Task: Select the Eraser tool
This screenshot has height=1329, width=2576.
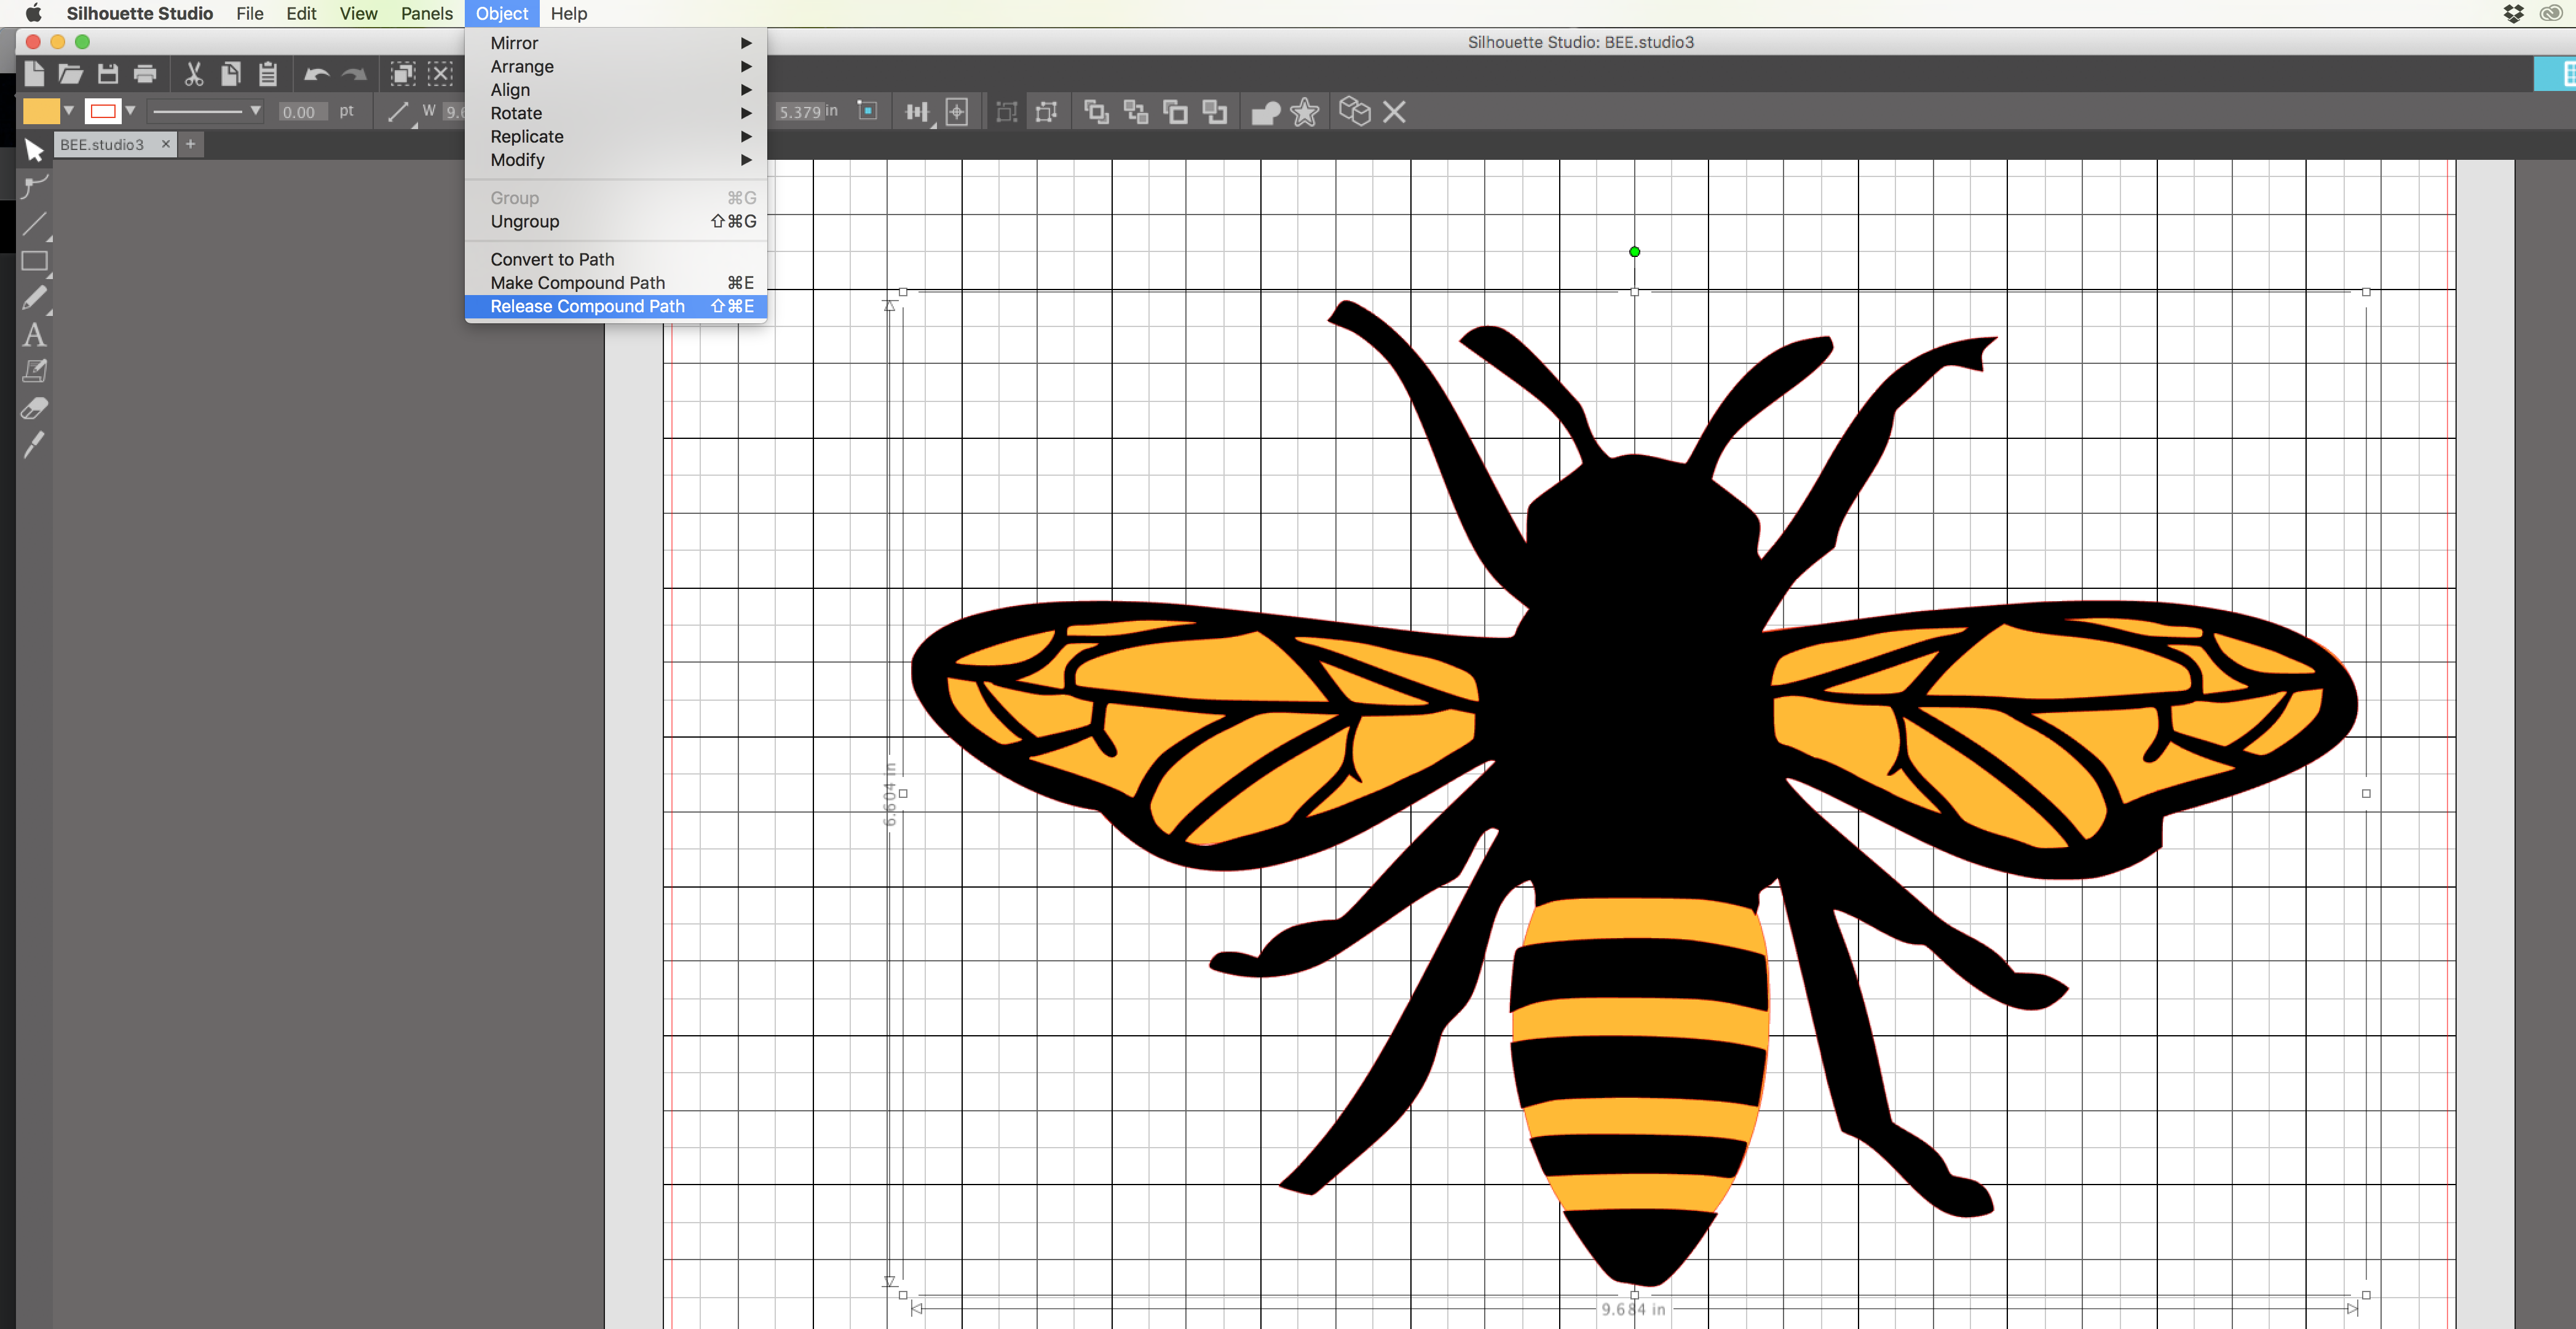Action: (x=34, y=409)
